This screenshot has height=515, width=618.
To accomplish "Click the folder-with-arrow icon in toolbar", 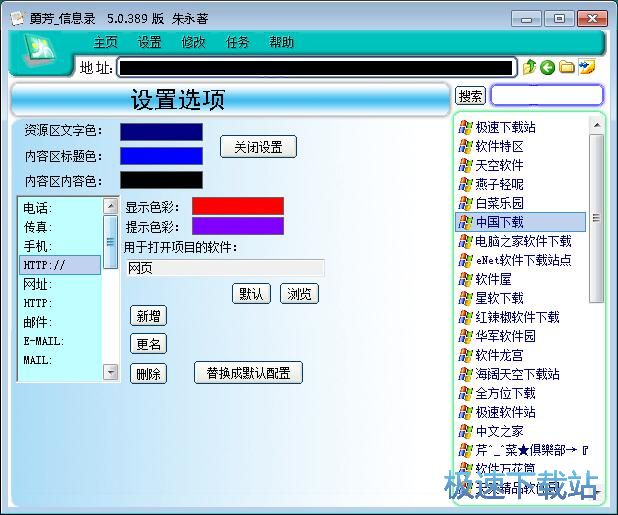I will [586, 67].
